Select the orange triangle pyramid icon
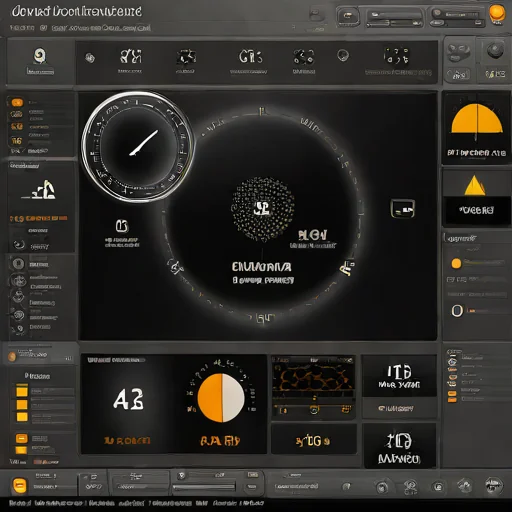This screenshot has width=512, height=512. (475, 185)
